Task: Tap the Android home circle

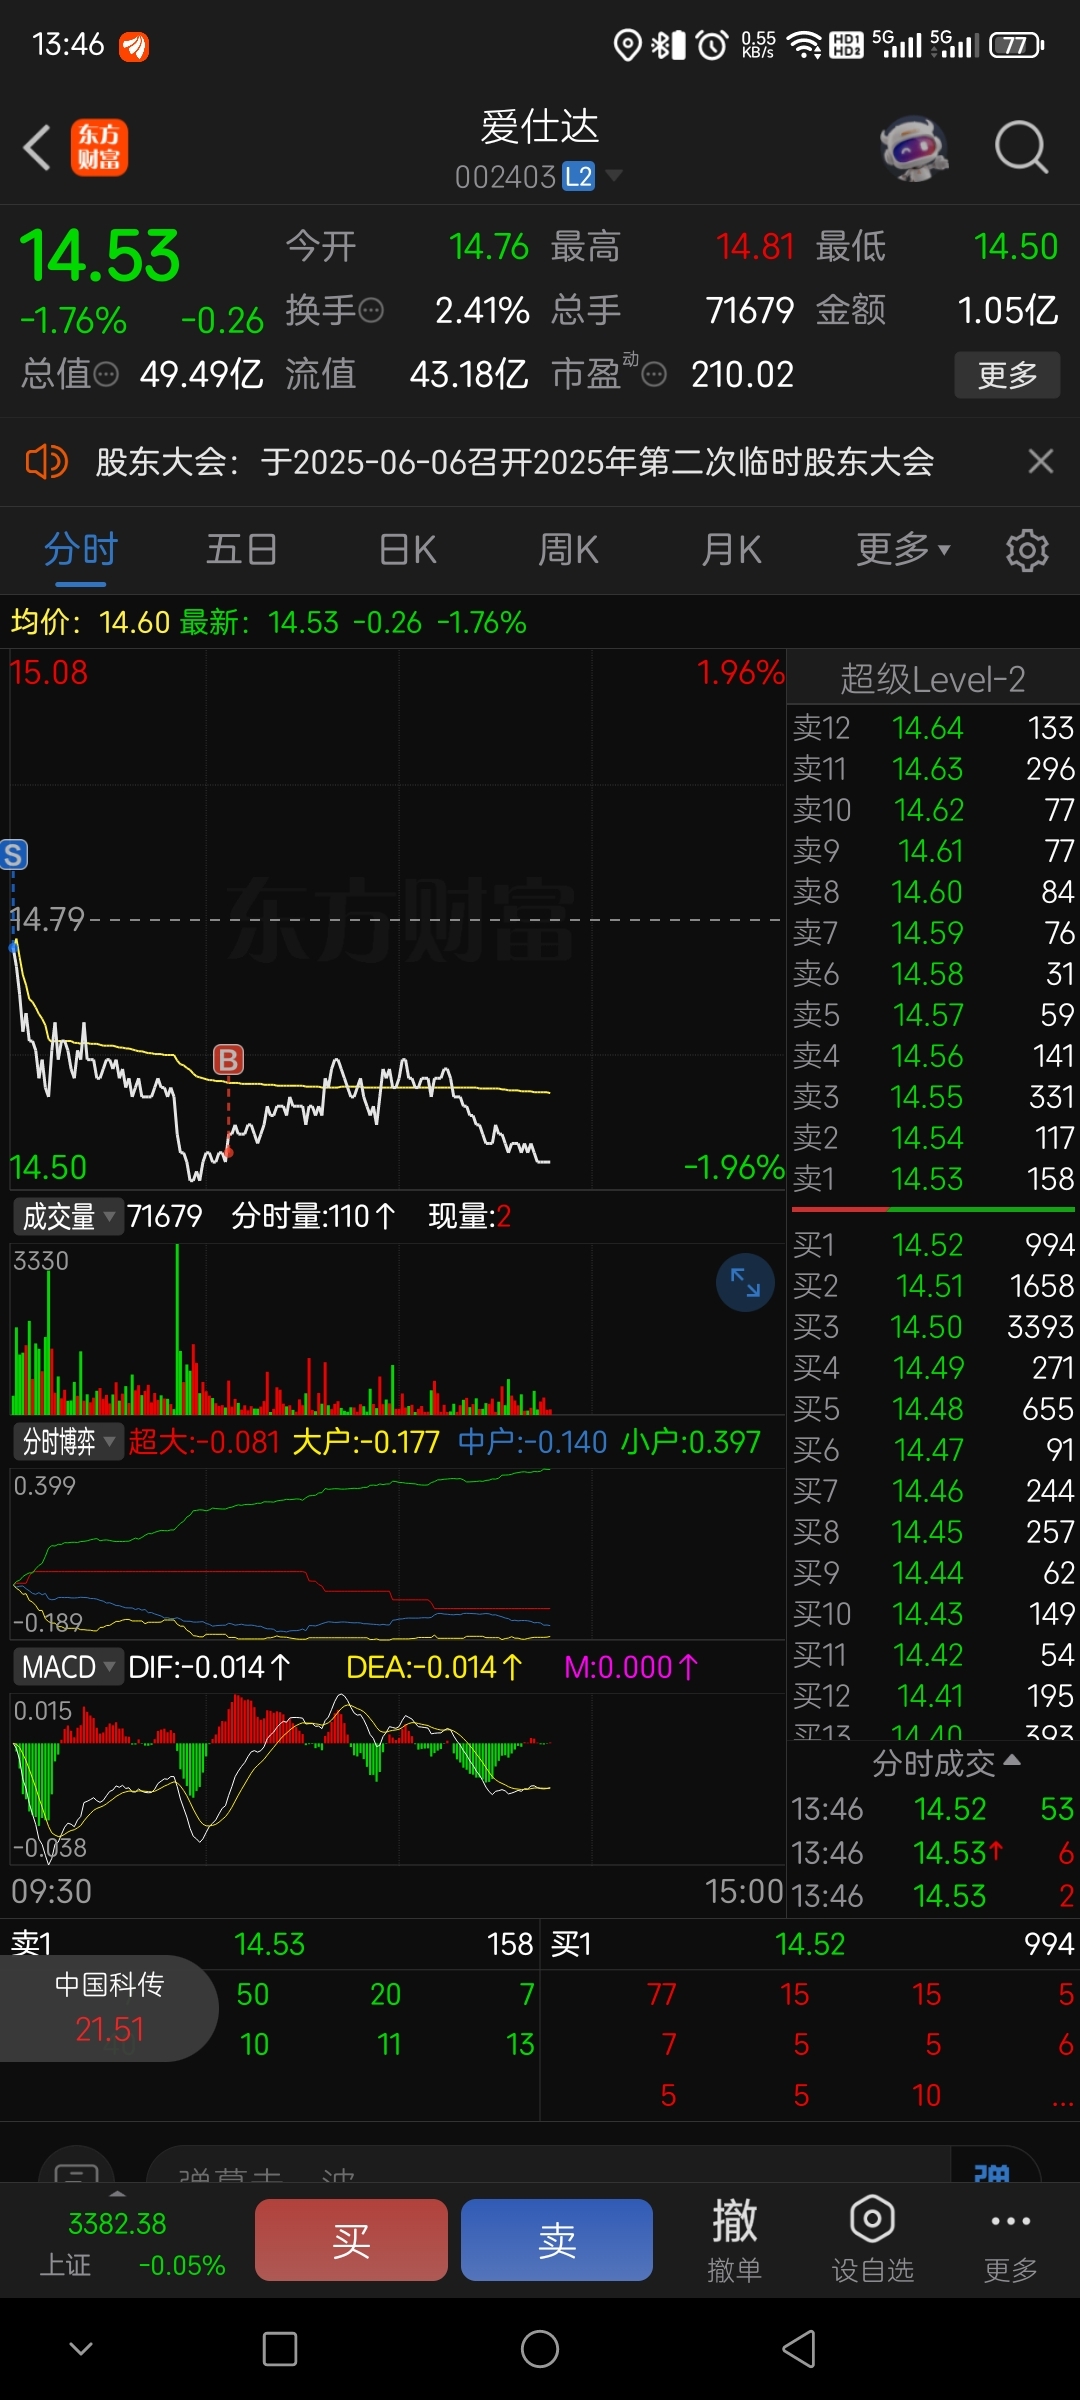Action: [x=540, y=2348]
